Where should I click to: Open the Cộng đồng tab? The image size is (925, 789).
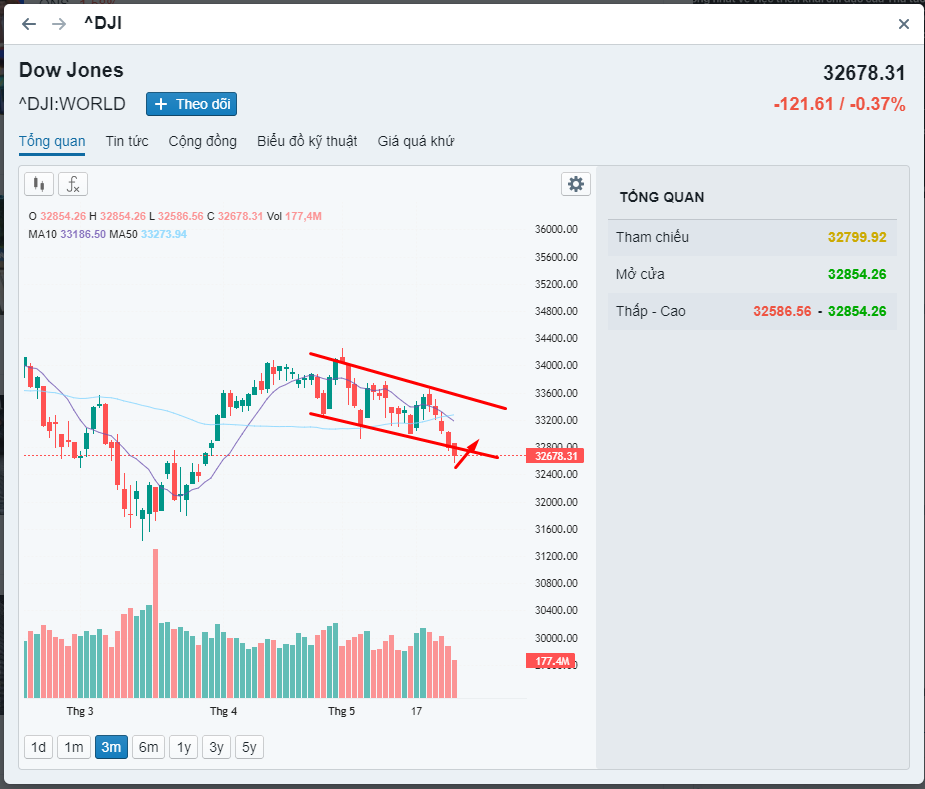(x=202, y=141)
